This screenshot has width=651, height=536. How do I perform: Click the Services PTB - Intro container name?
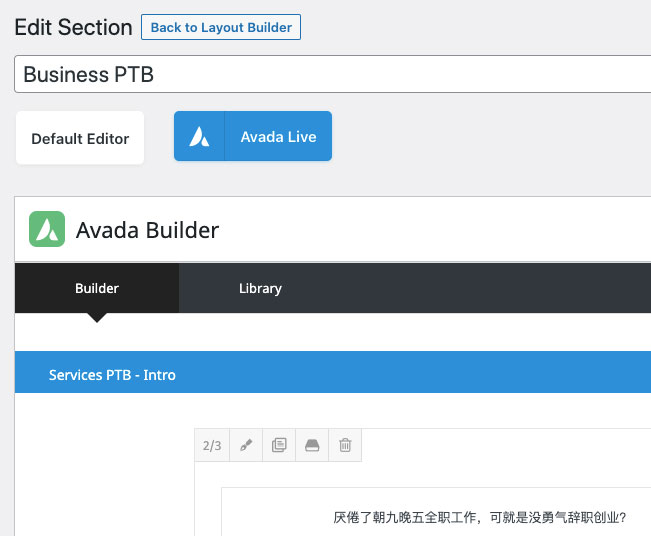[x=112, y=375]
